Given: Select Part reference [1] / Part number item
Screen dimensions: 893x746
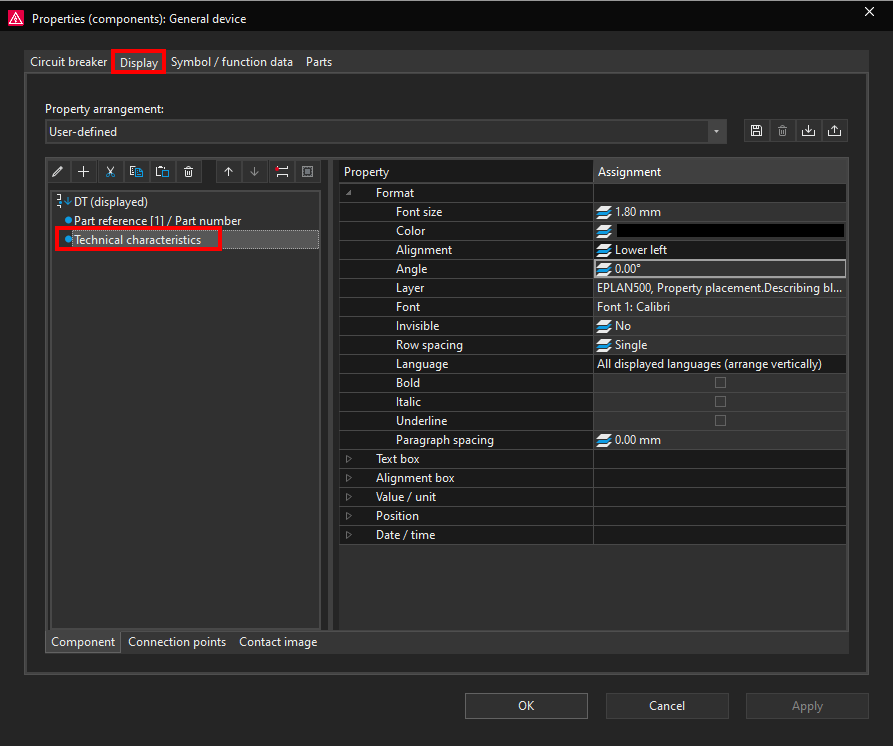Looking at the screenshot, I should tap(157, 221).
